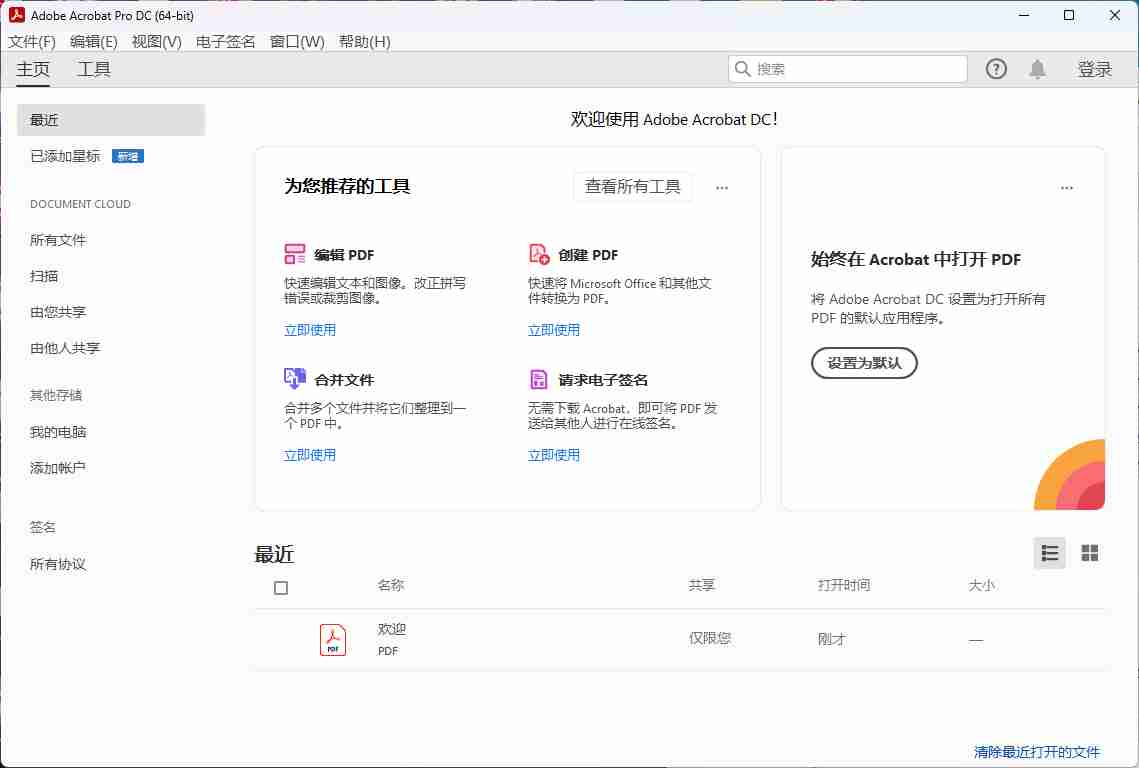Click inside the 搜索 search field
Screen dimensions: 1139x768
click(x=857, y=69)
